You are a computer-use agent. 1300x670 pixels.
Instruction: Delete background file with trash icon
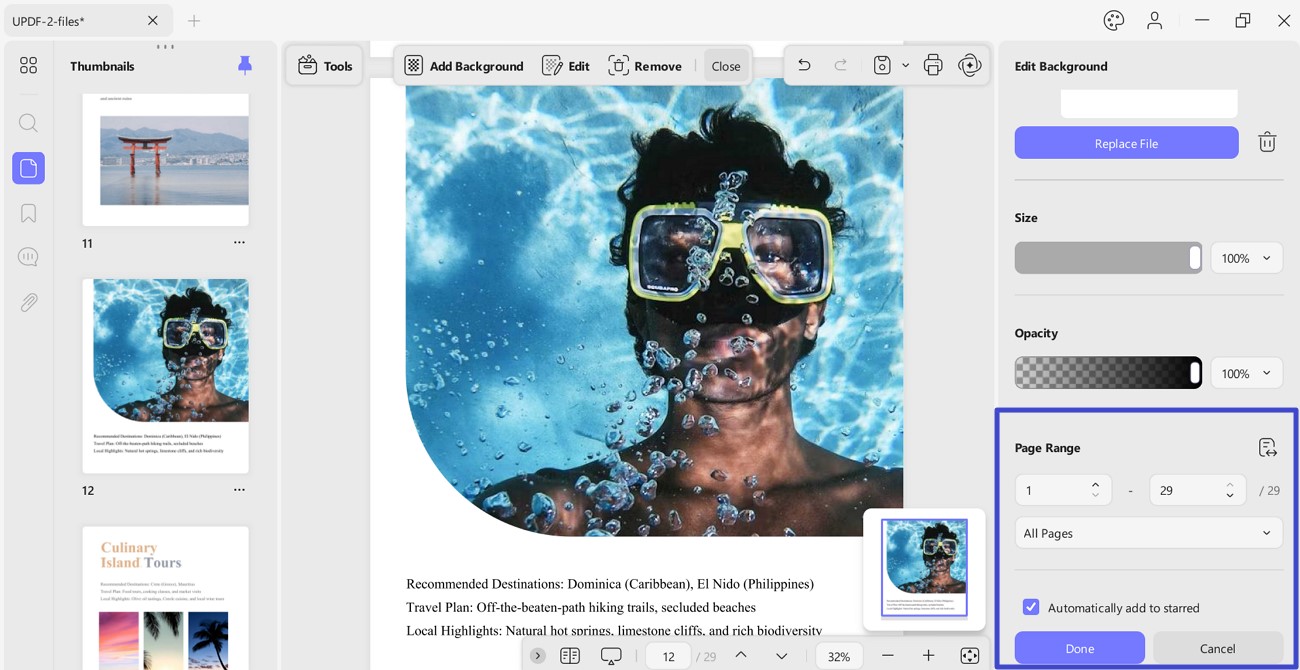pos(1267,142)
